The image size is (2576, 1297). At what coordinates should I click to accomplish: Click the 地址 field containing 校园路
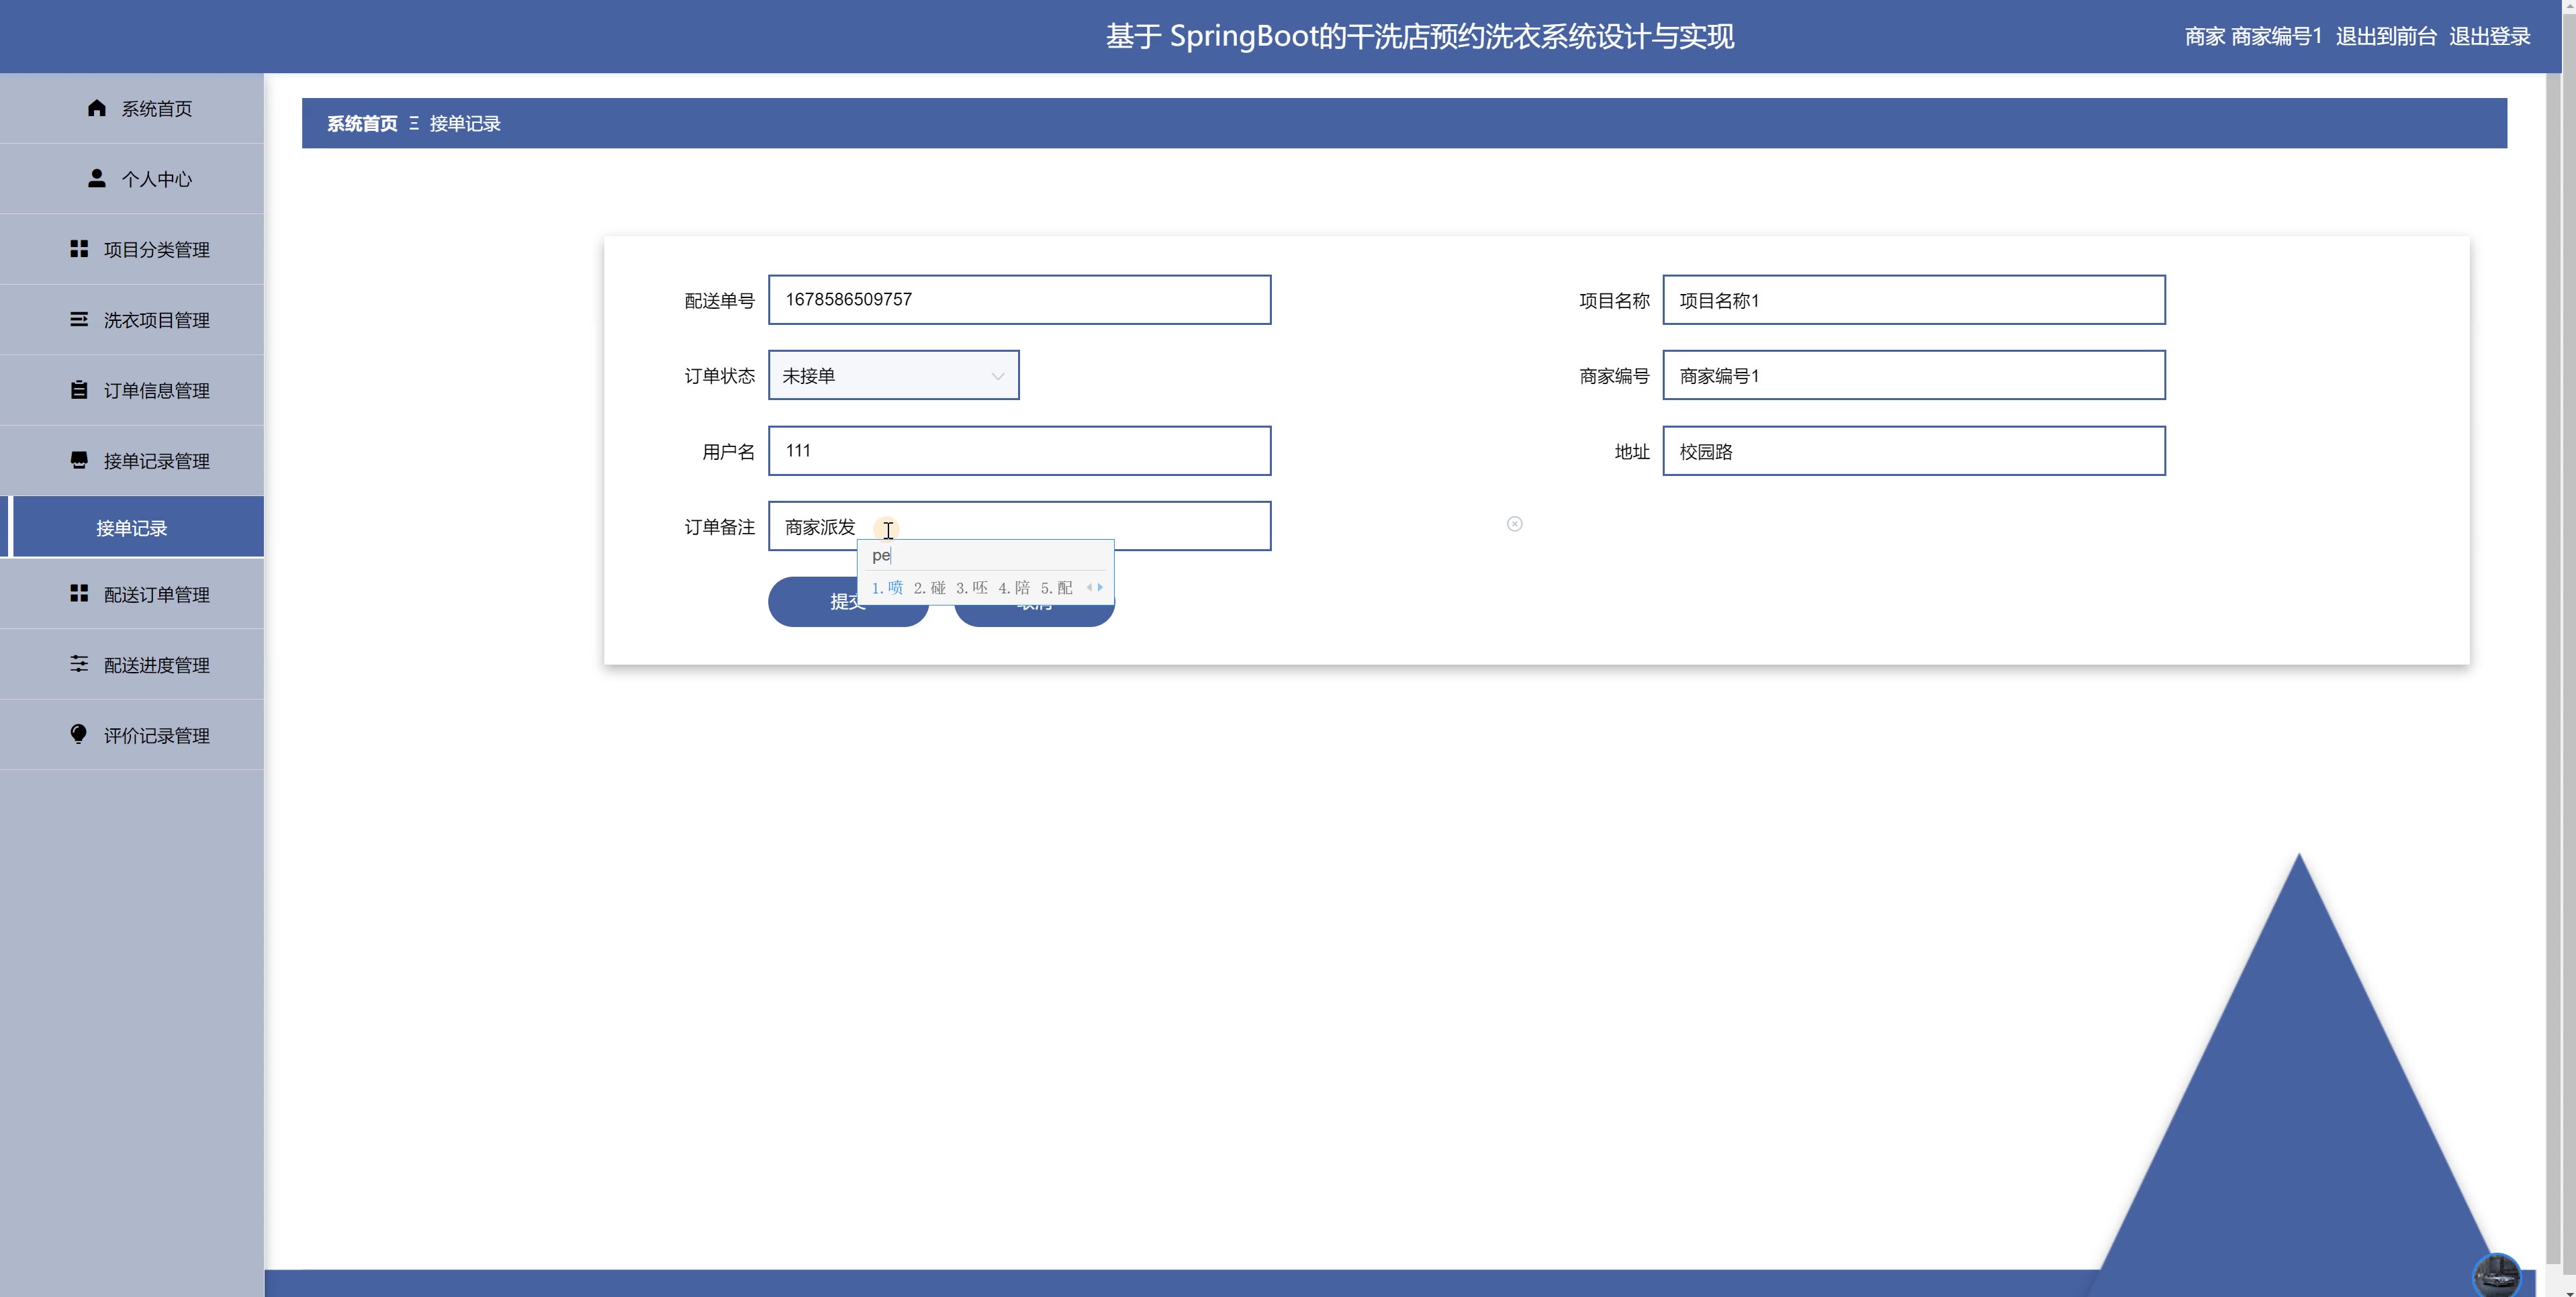1913,452
